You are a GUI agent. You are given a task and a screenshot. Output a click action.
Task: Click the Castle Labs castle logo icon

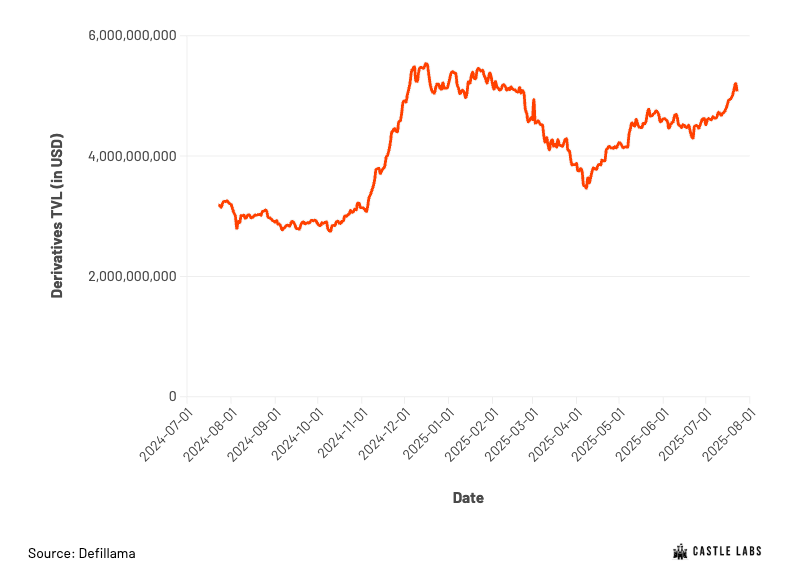[x=680, y=552]
